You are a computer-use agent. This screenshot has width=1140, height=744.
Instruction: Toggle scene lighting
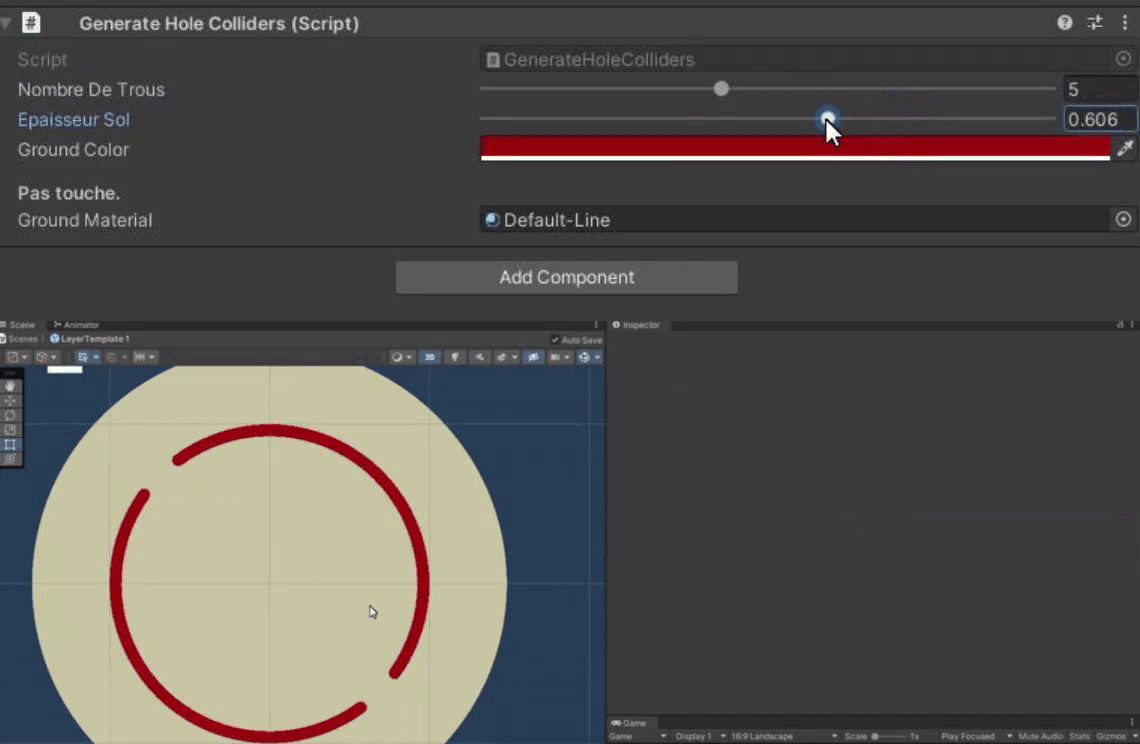[455, 357]
